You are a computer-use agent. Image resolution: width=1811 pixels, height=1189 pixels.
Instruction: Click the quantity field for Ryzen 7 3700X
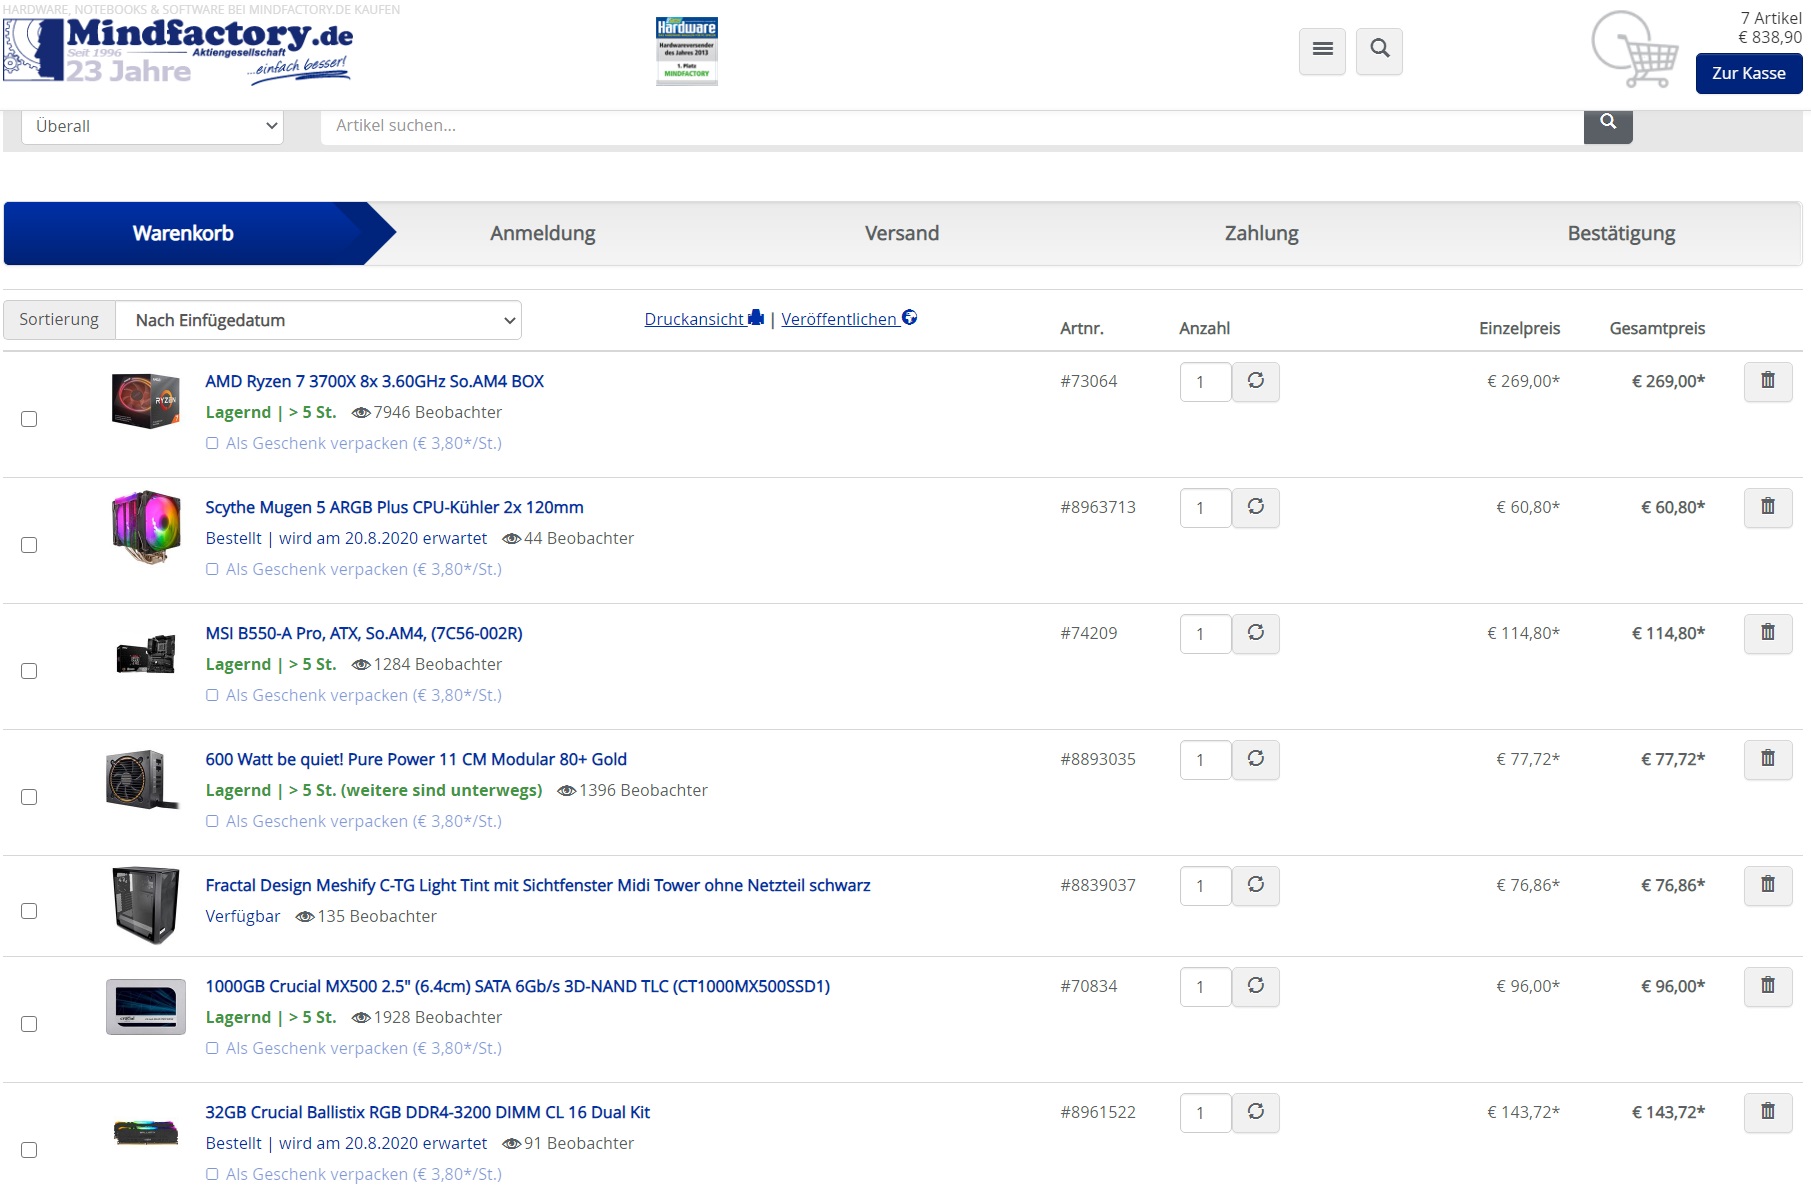point(1205,382)
